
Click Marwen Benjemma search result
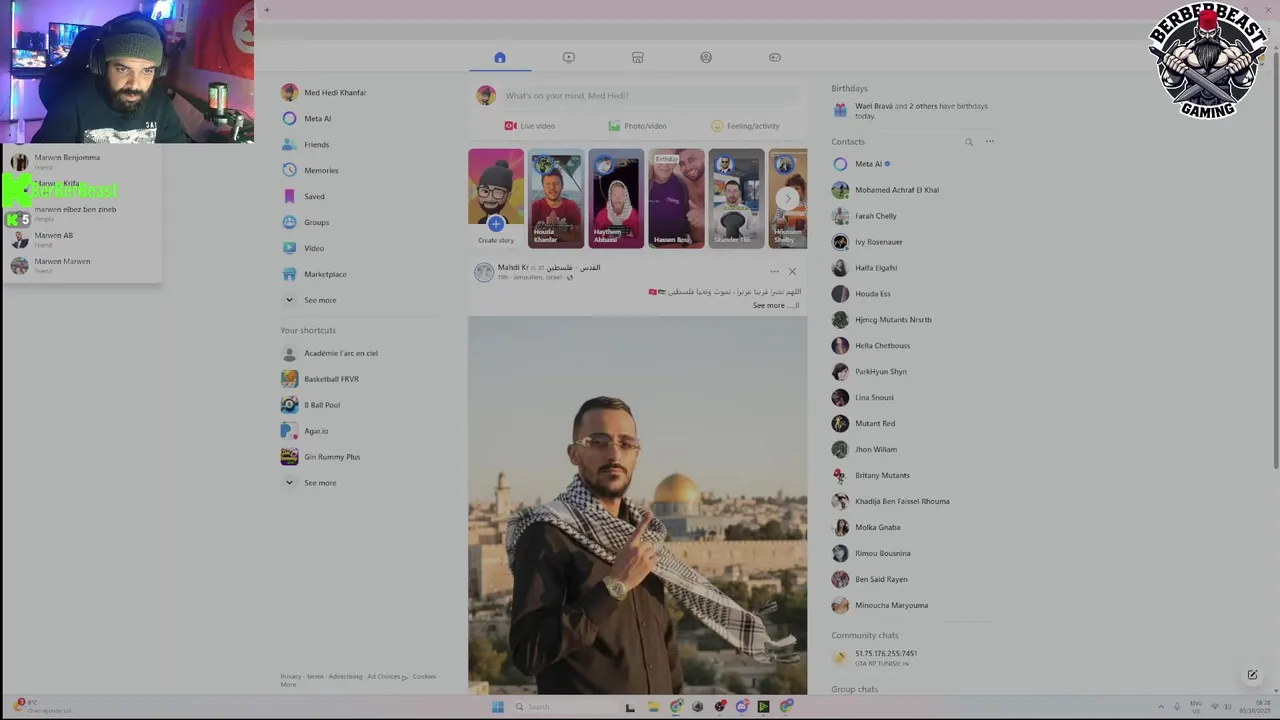pos(81,161)
